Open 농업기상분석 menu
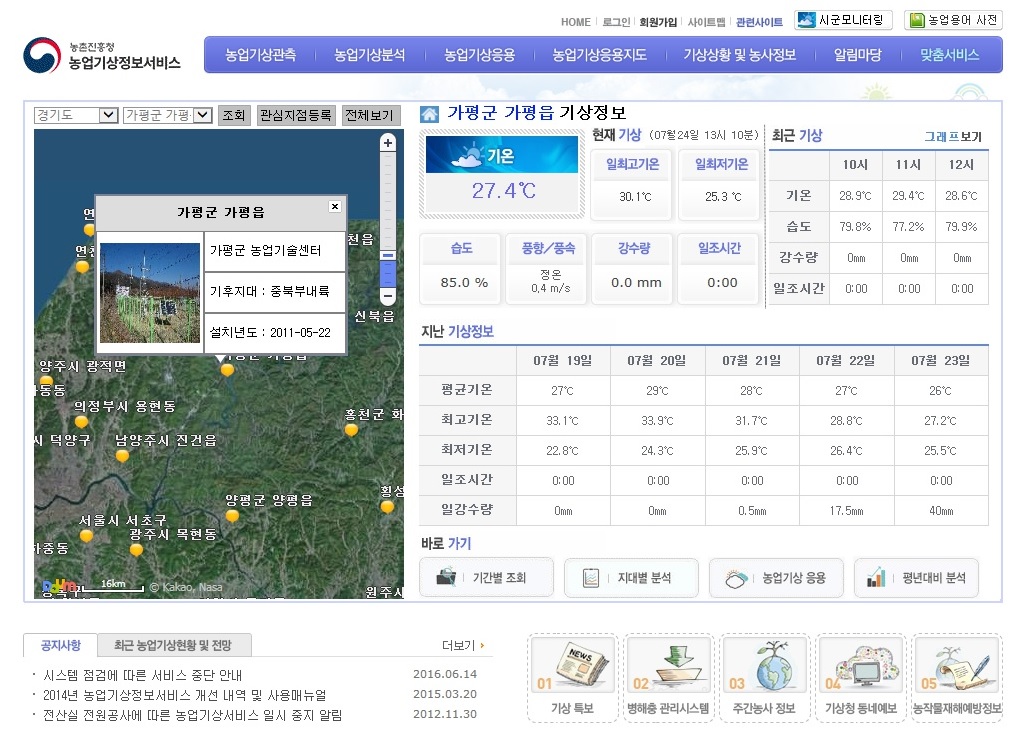 pos(369,55)
